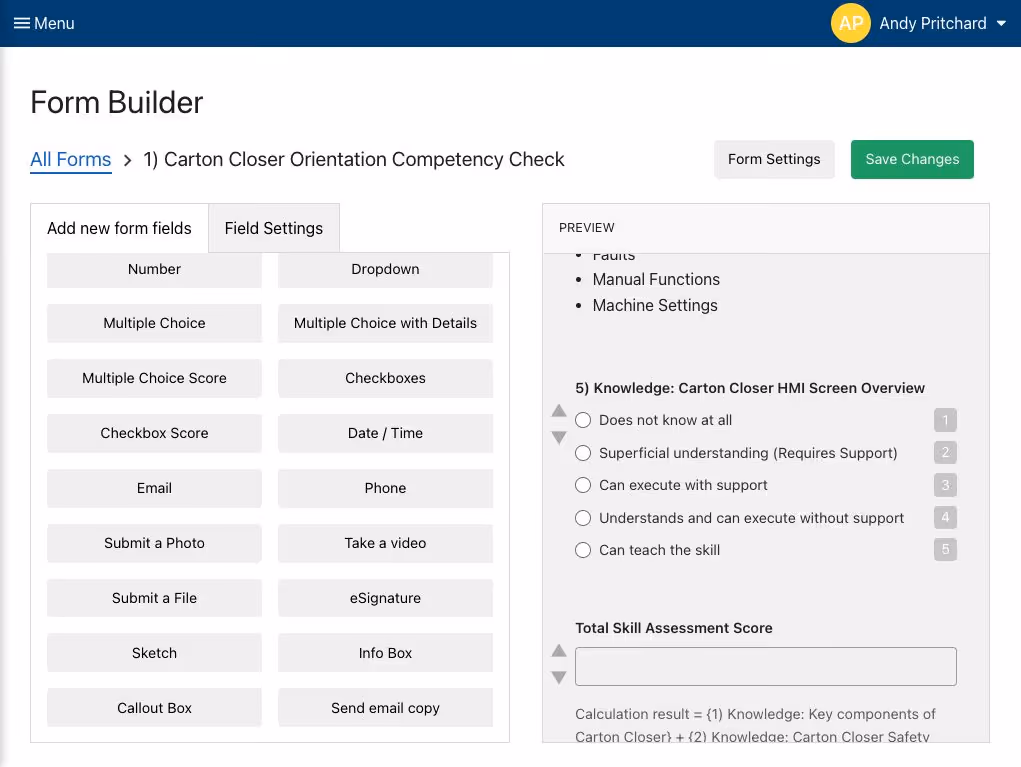1021x767 pixels.
Task: Add a Submit a File field
Action: tap(154, 598)
